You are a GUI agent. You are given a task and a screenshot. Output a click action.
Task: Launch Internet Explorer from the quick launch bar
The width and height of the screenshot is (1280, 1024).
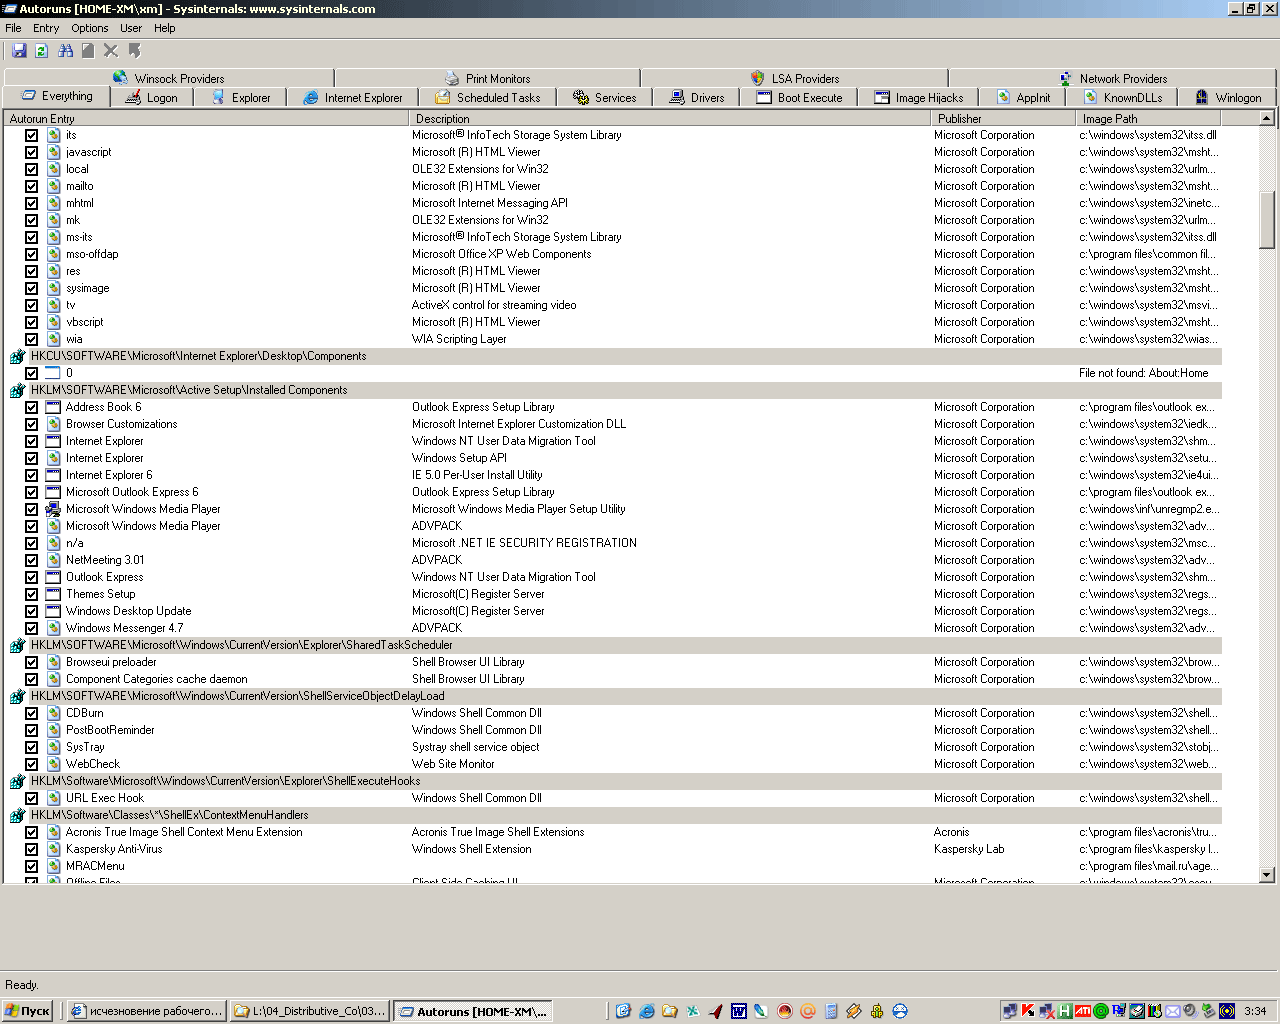click(647, 1011)
